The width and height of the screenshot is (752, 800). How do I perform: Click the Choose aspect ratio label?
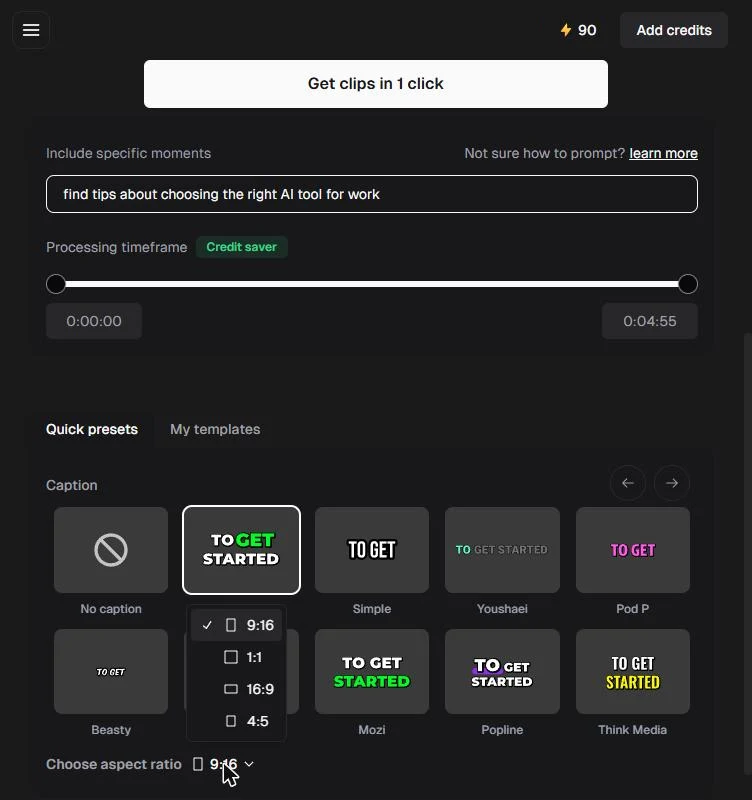click(114, 764)
